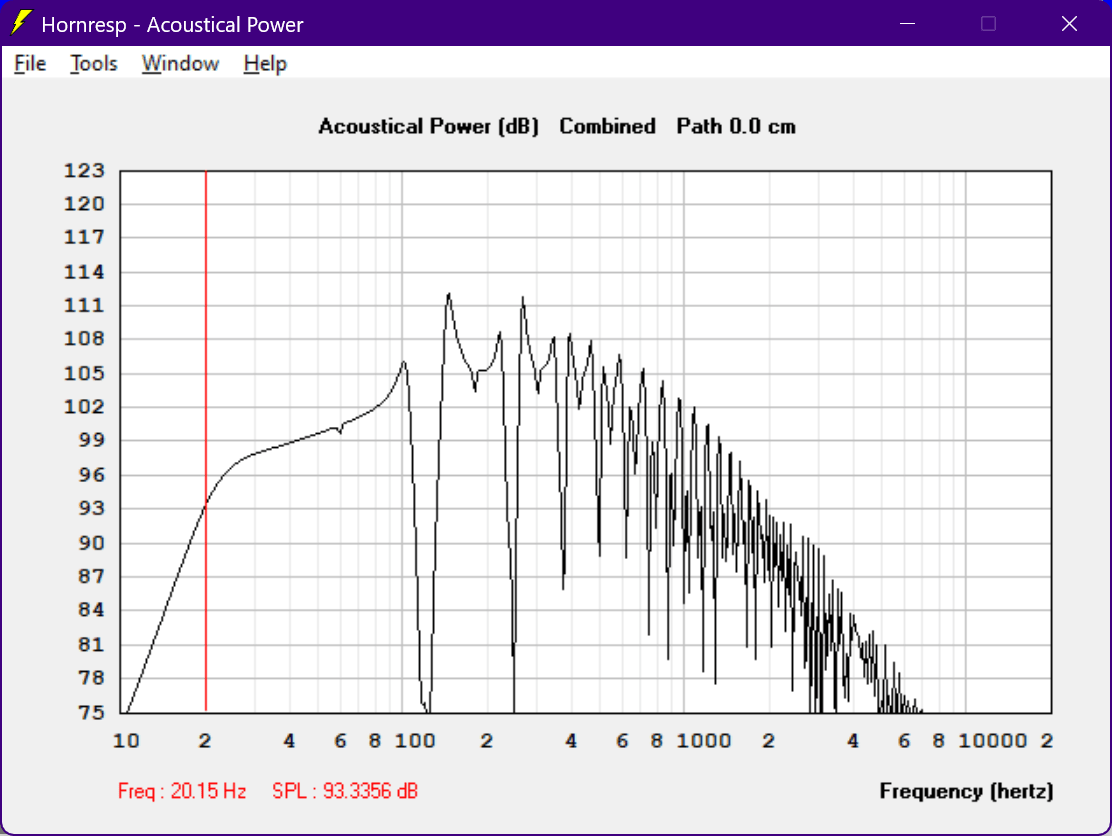1112x836 pixels.
Task: Open the Tools menu
Action: point(94,64)
